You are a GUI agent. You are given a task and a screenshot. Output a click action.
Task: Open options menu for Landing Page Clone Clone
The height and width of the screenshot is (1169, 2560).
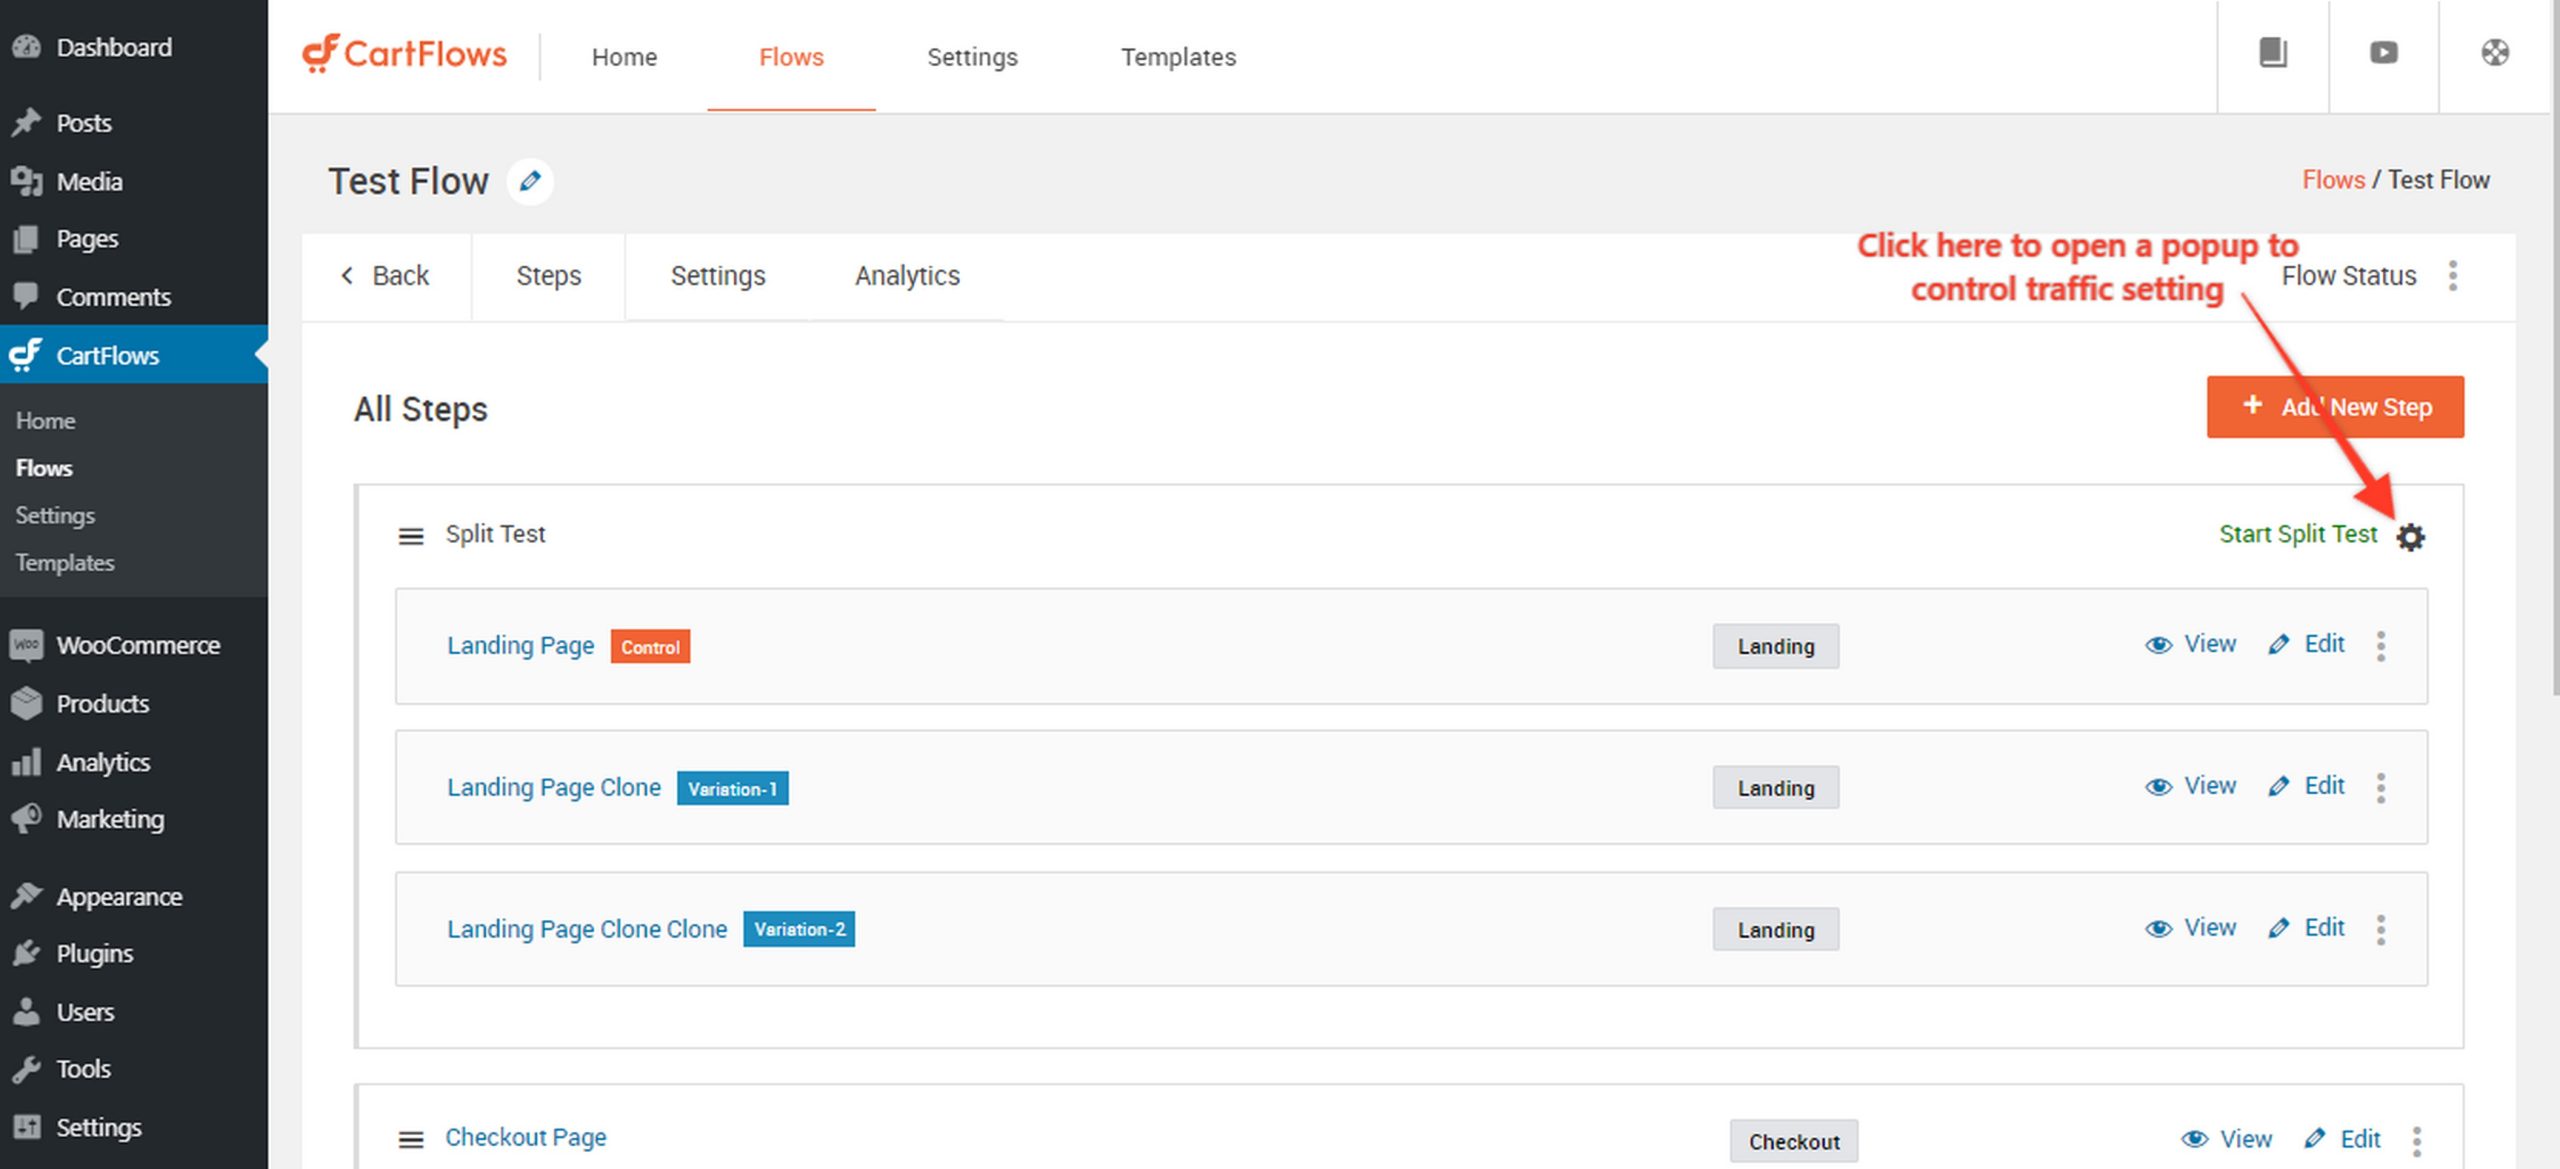(x=2381, y=929)
